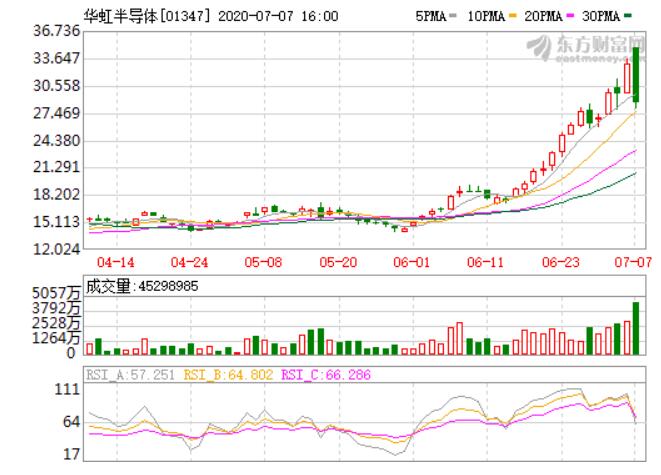Click the 111 RSI axis label
Screen dimensions: 661x475
point(67,389)
